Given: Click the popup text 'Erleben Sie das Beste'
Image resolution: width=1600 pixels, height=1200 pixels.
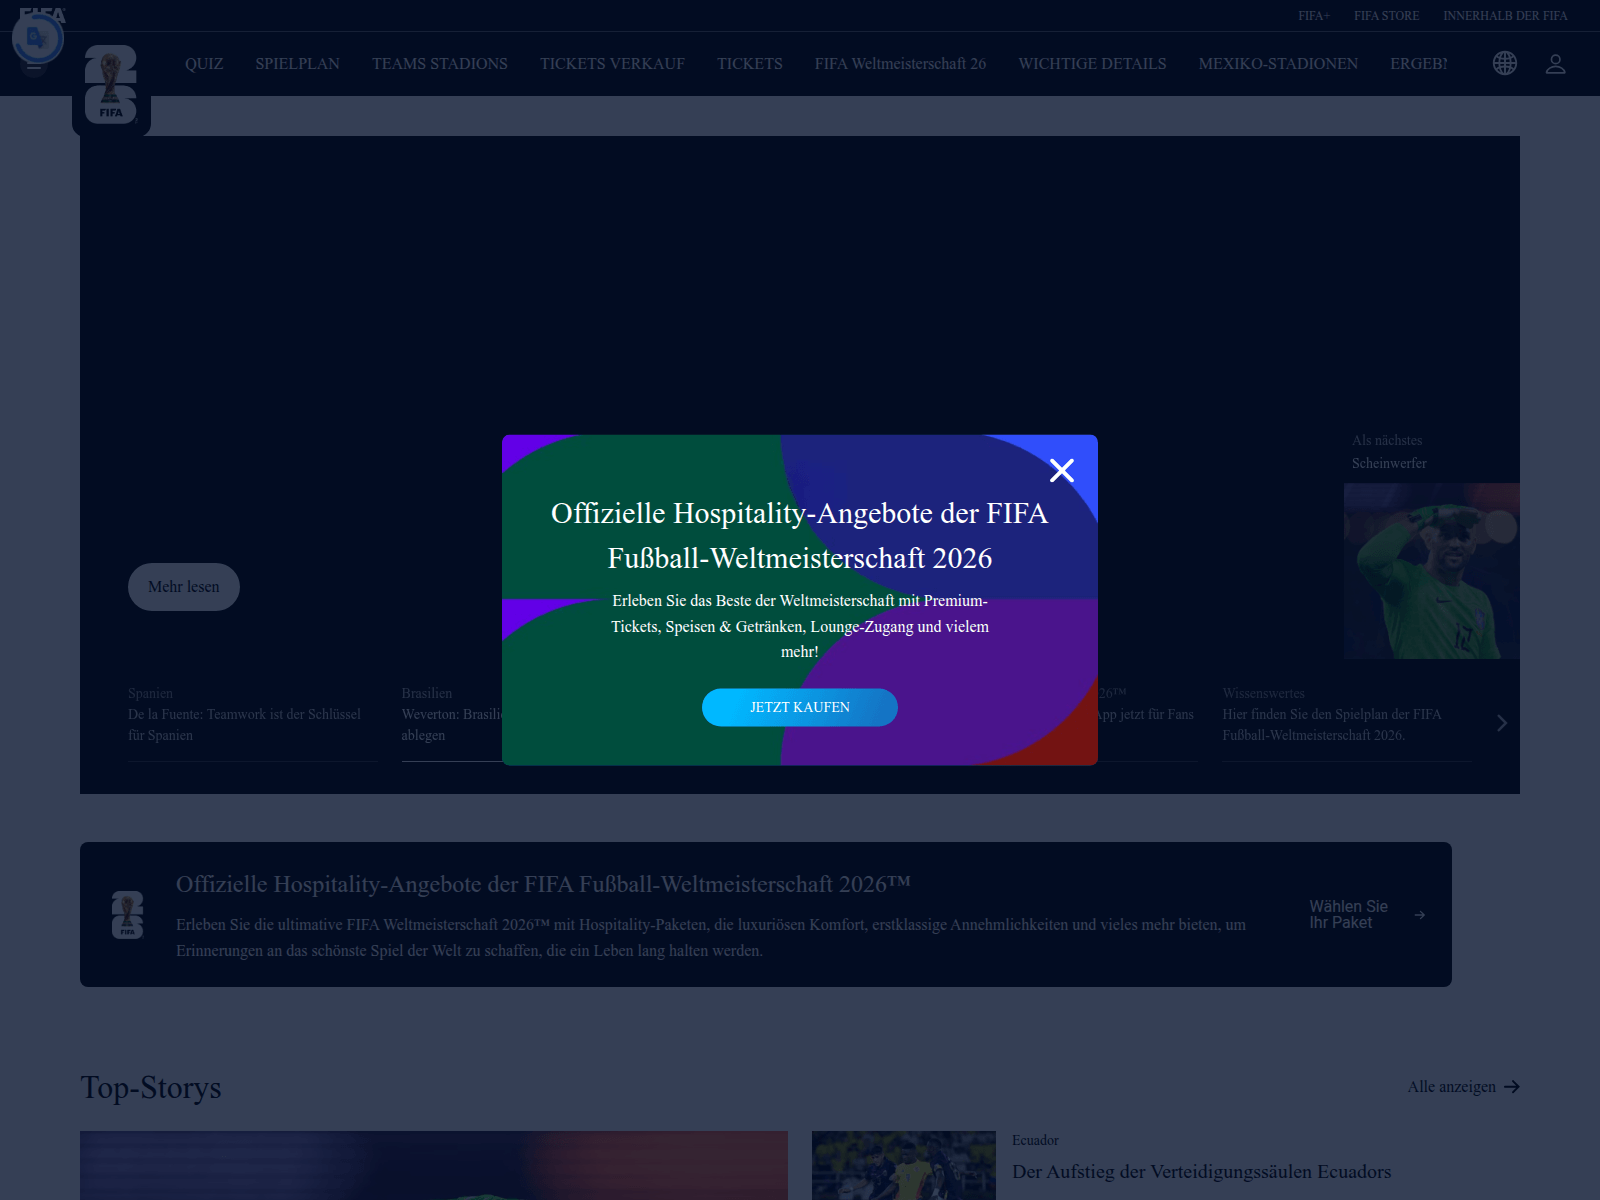Looking at the screenshot, I should click(800, 626).
